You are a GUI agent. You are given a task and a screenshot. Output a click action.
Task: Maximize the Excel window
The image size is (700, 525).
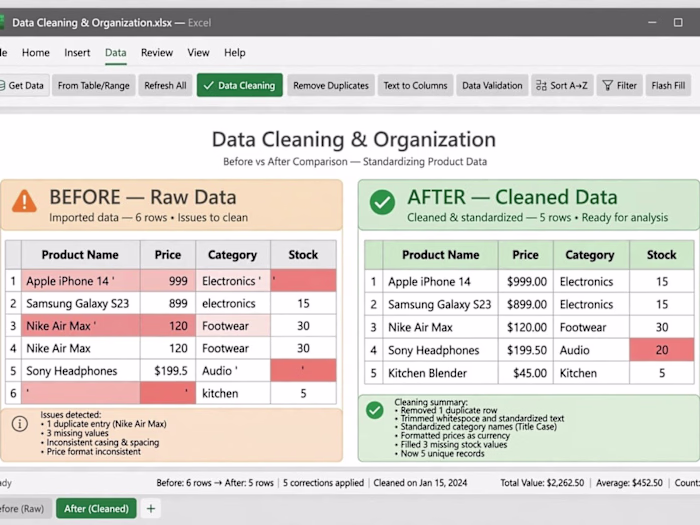(x=678, y=22)
